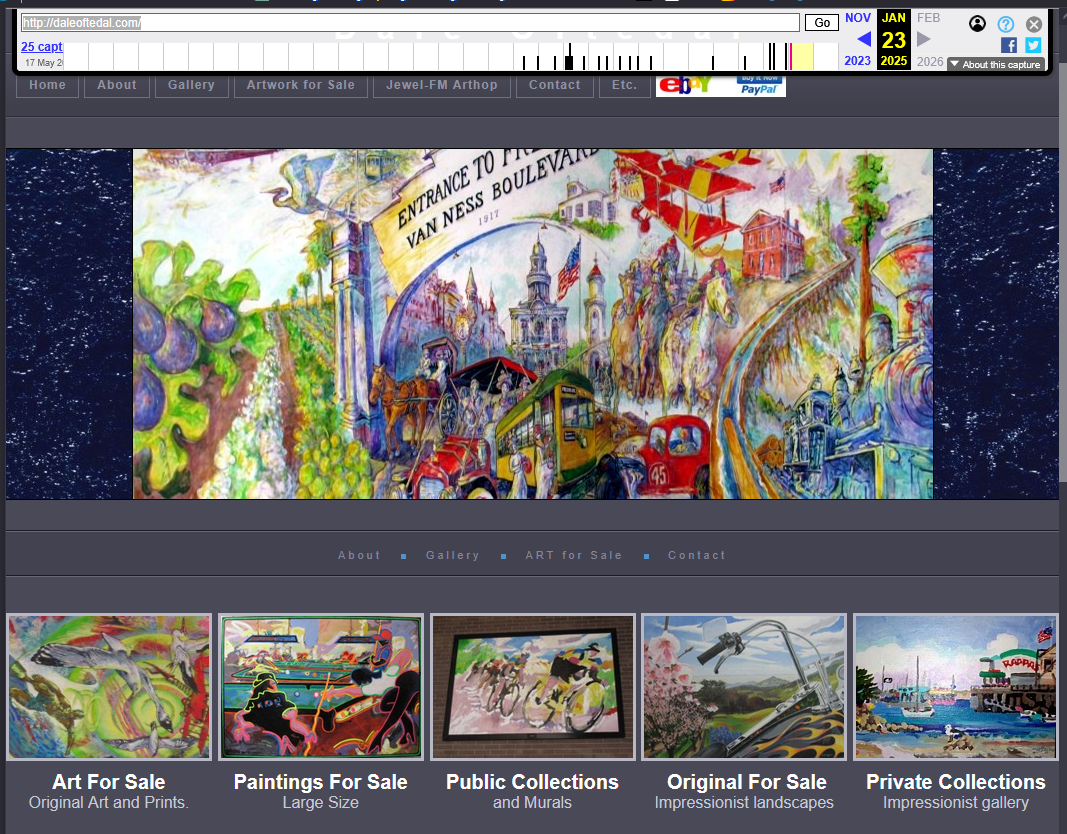The image size is (1067, 834).
Task: Open the Etc. menu item
Action: point(624,85)
